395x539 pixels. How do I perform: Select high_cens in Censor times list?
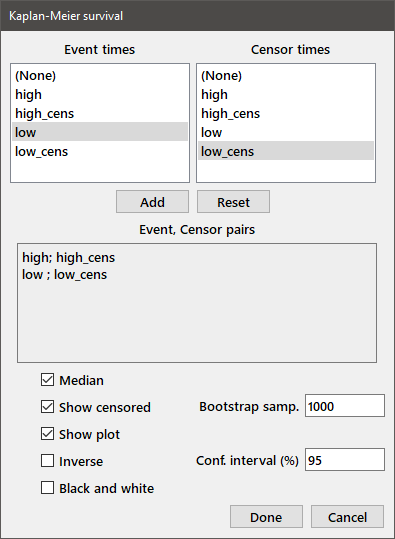pos(286,113)
